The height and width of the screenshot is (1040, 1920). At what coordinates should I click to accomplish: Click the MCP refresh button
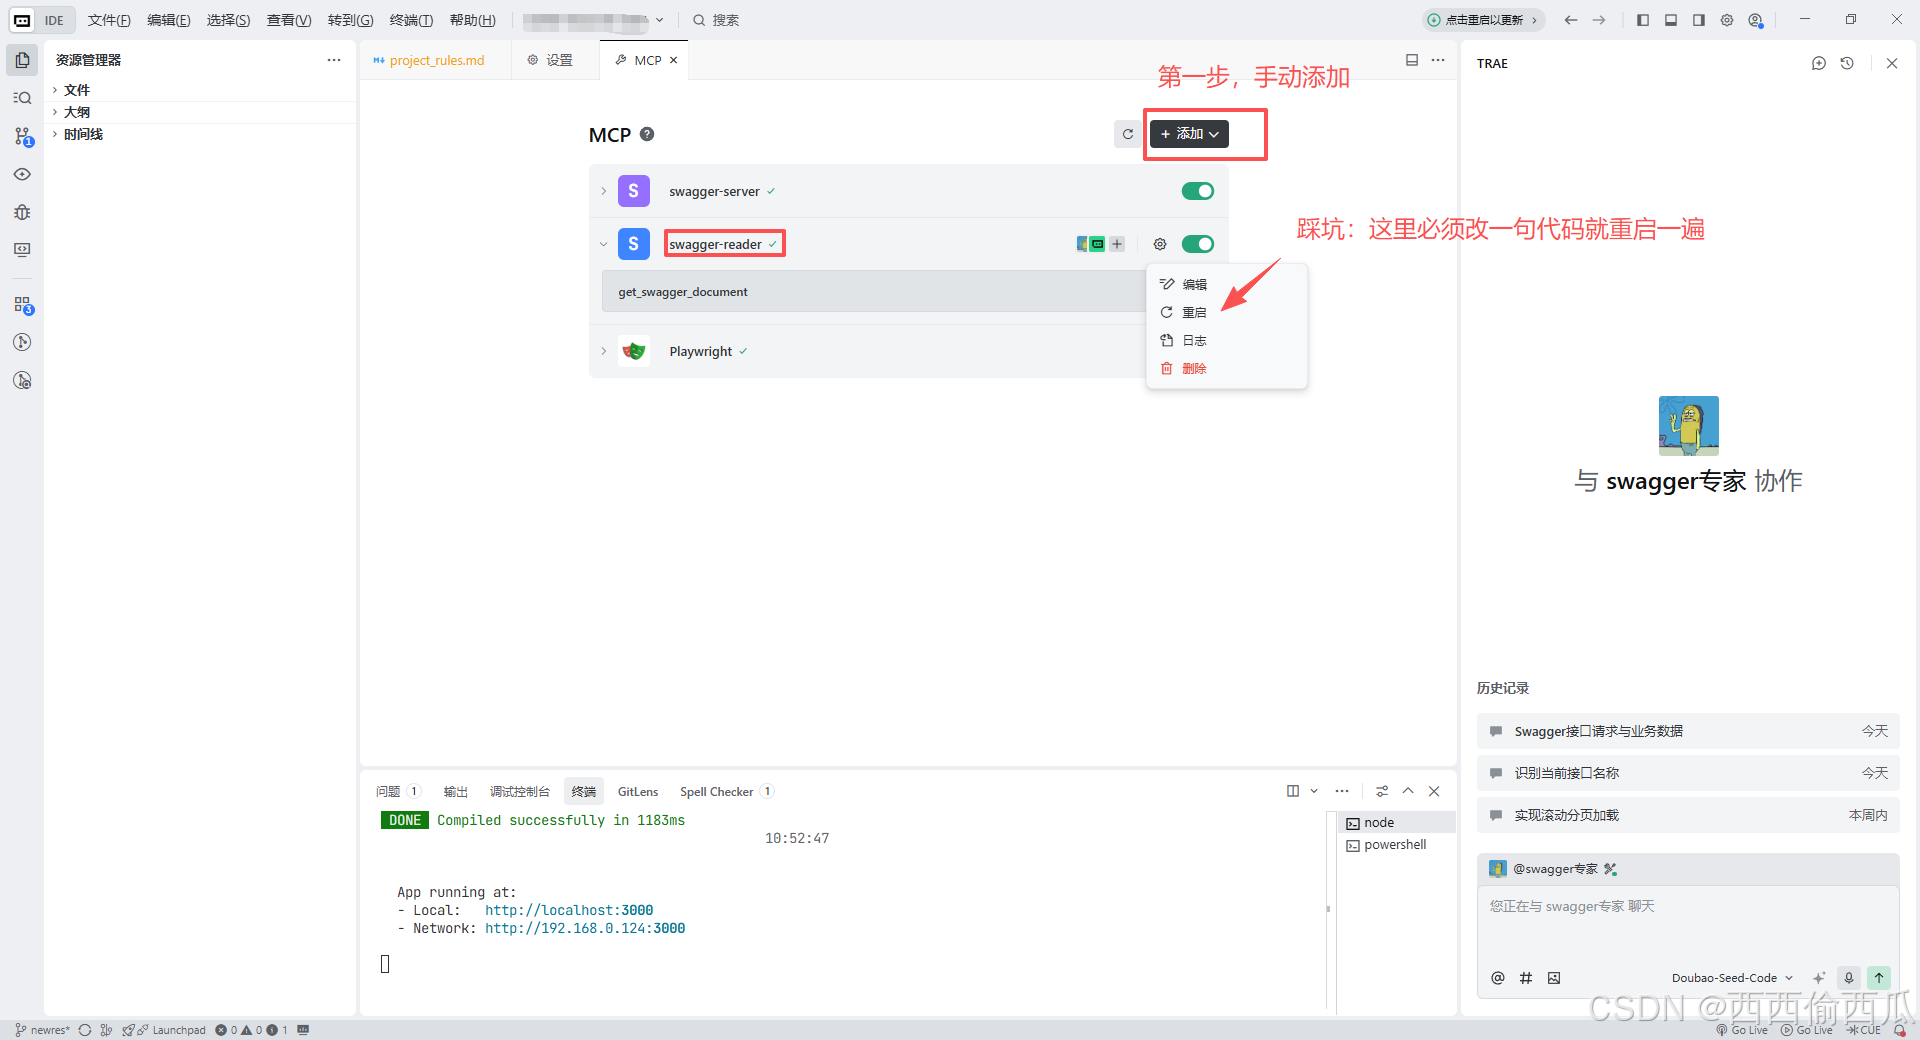coord(1128,134)
